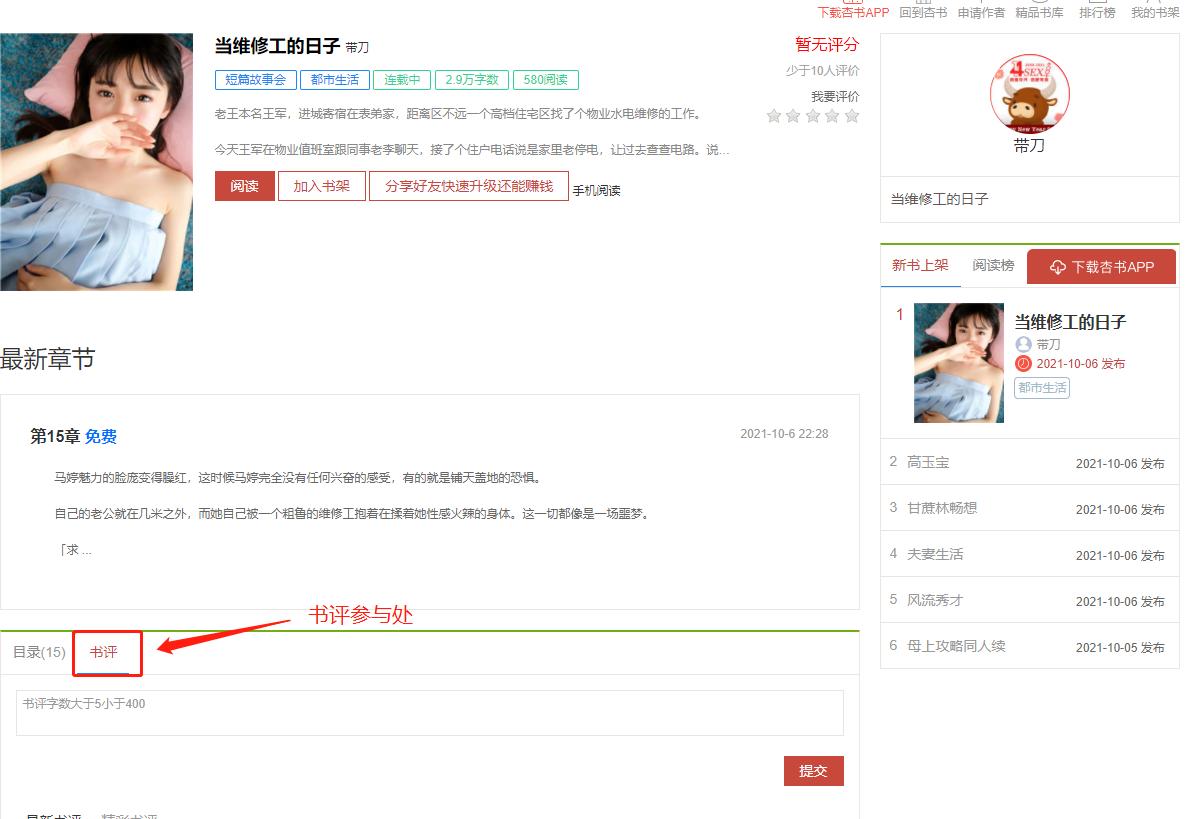The width and height of the screenshot is (1194, 819).
Task: Open the 第15章 chapter title
Action: [55, 436]
